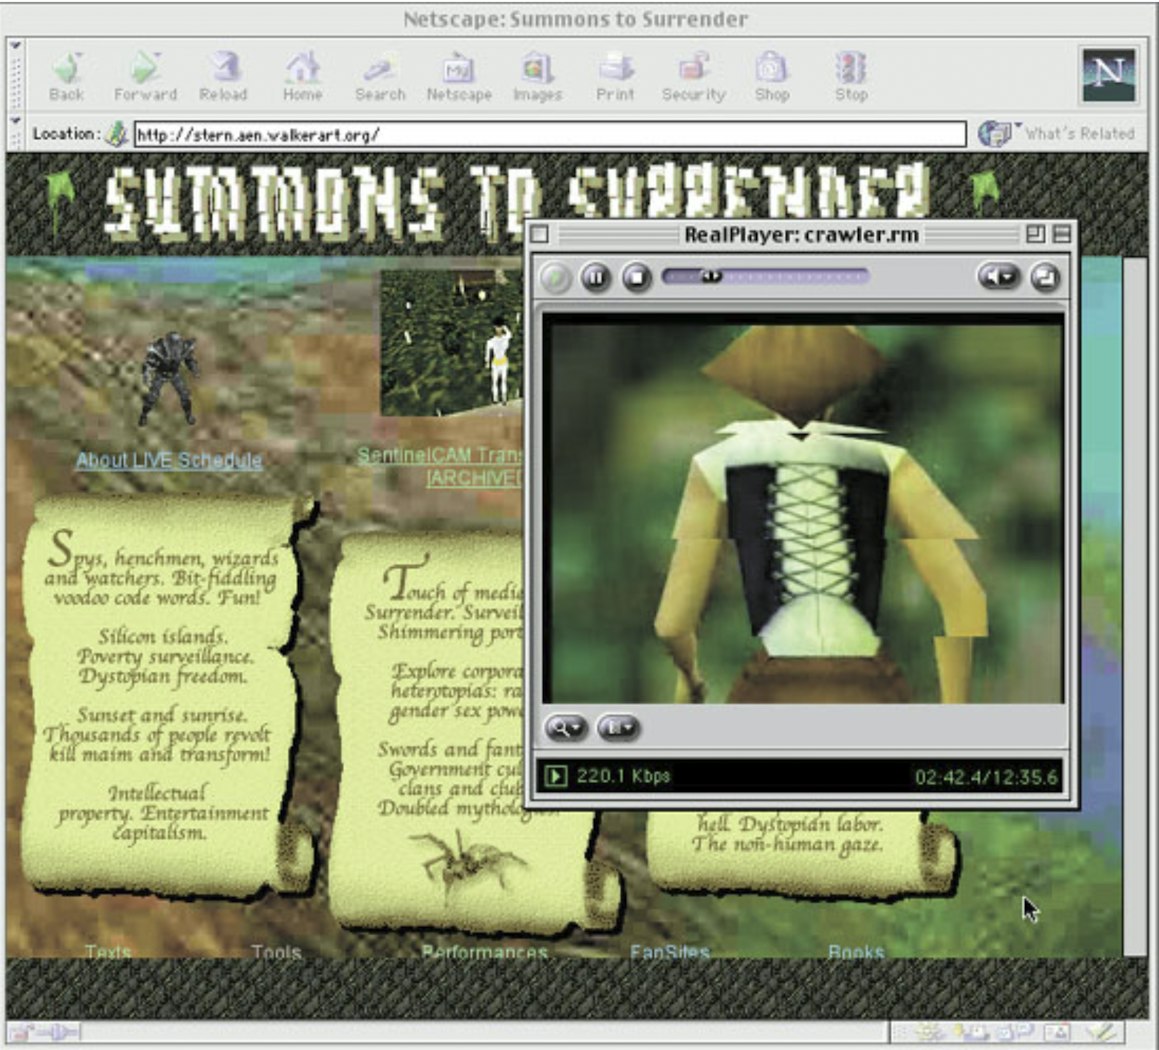Viewport: 1159px width, 1050px height.
Task: Click the RealPlayer window collapse box
Action: pos(1061,234)
